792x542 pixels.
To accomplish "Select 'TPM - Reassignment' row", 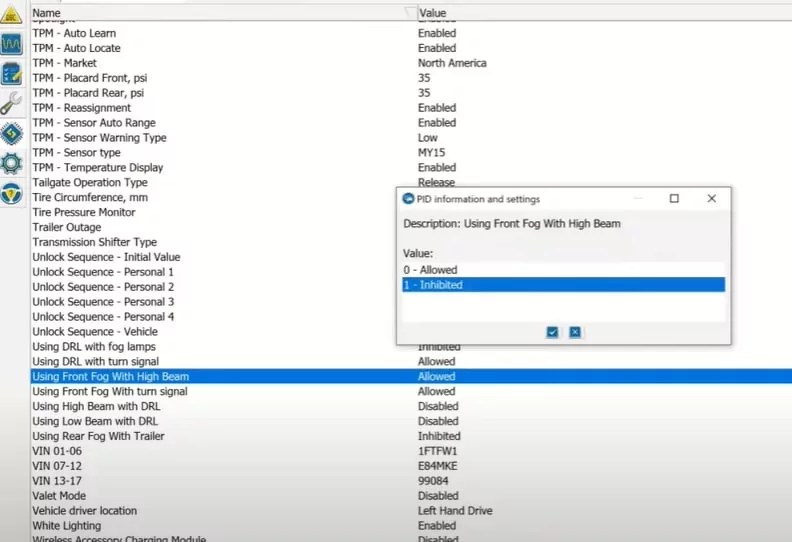I will point(411,108).
